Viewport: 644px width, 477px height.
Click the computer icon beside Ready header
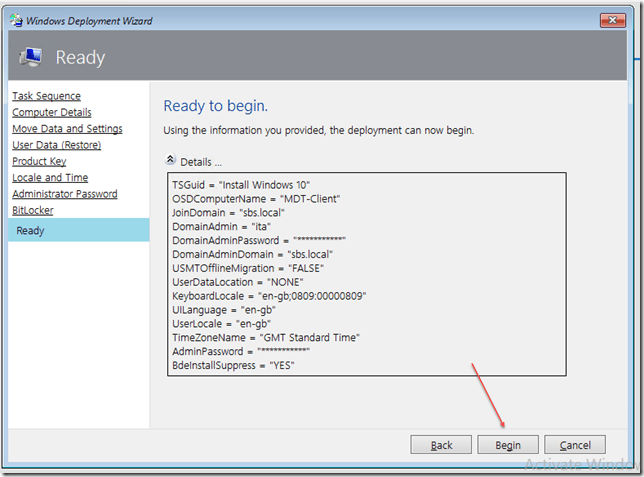click(28, 57)
